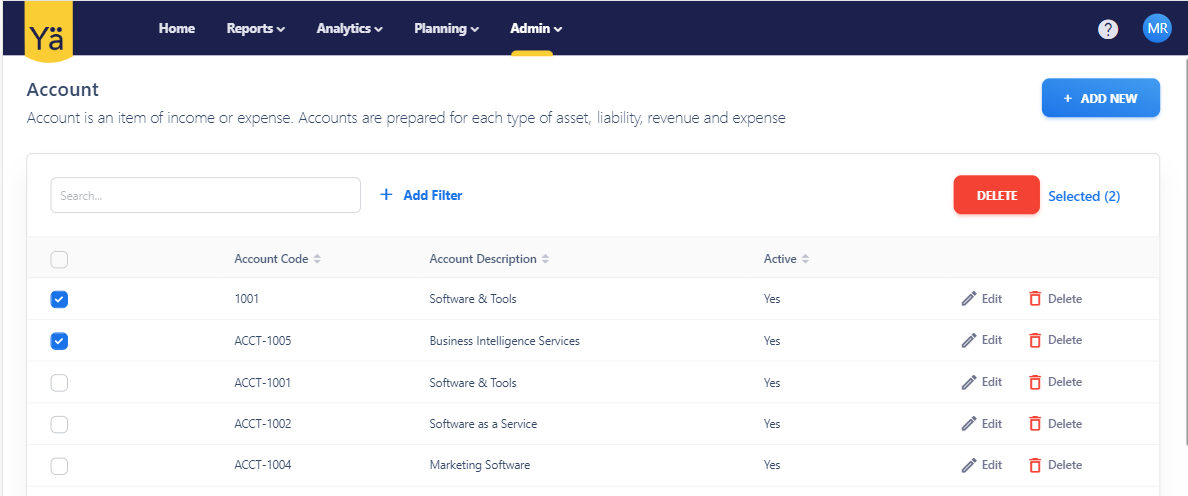Expand the Reports dropdown menu

pyautogui.click(x=256, y=29)
